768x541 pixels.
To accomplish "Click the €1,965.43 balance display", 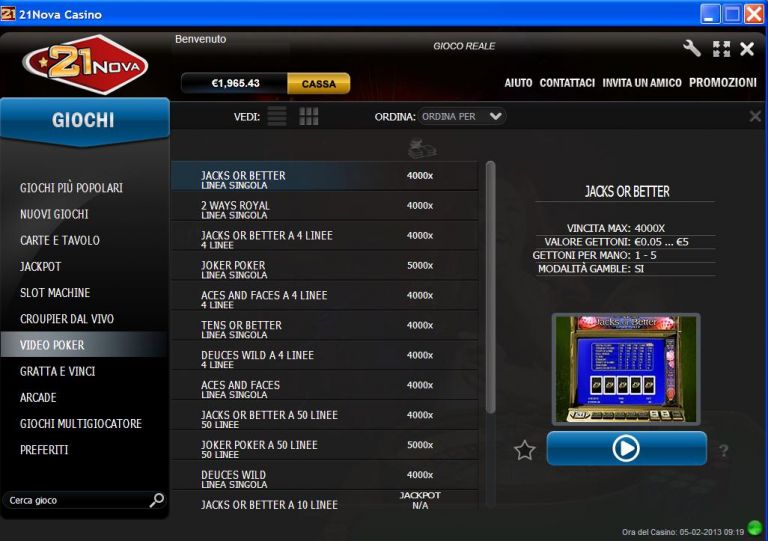I will pyautogui.click(x=234, y=83).
